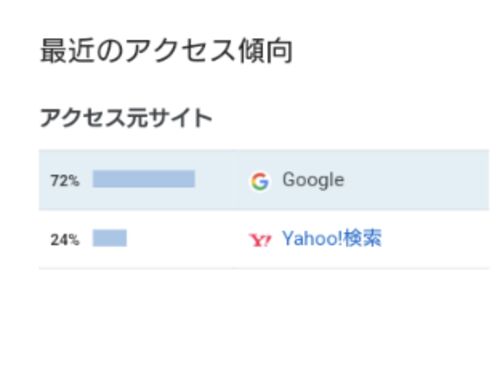Screen dimensions: 500x367
Task: Click the Google logo icon
Action: (260, 181)
